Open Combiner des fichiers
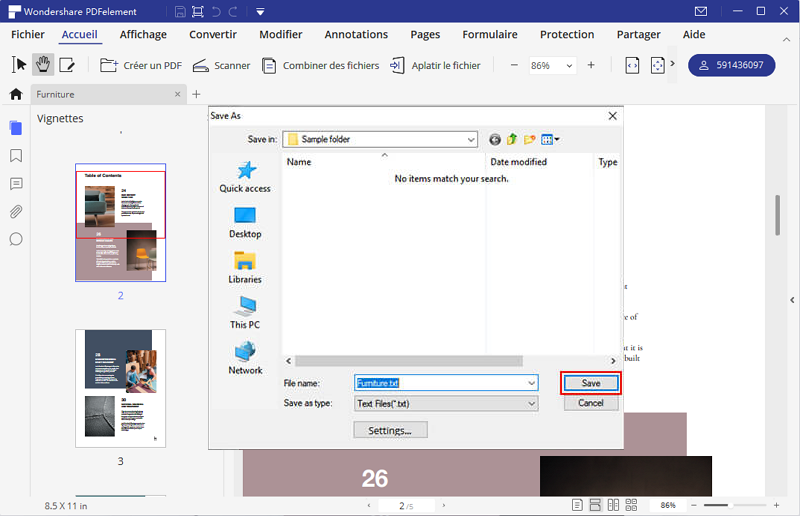Viewport: 800px width, 516px height. (x=320, y=65)
